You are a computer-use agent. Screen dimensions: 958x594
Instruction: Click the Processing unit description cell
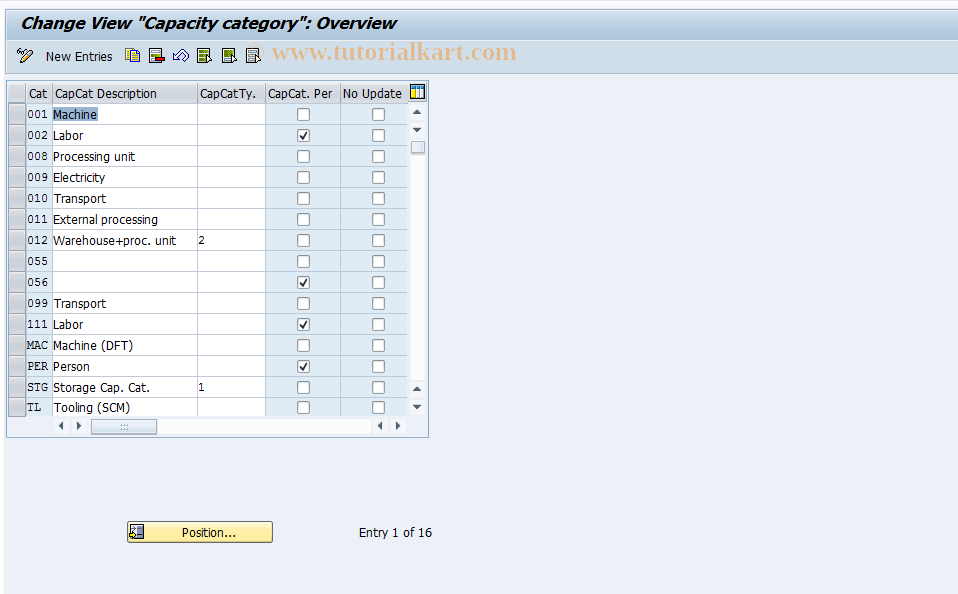pos(125,156)
